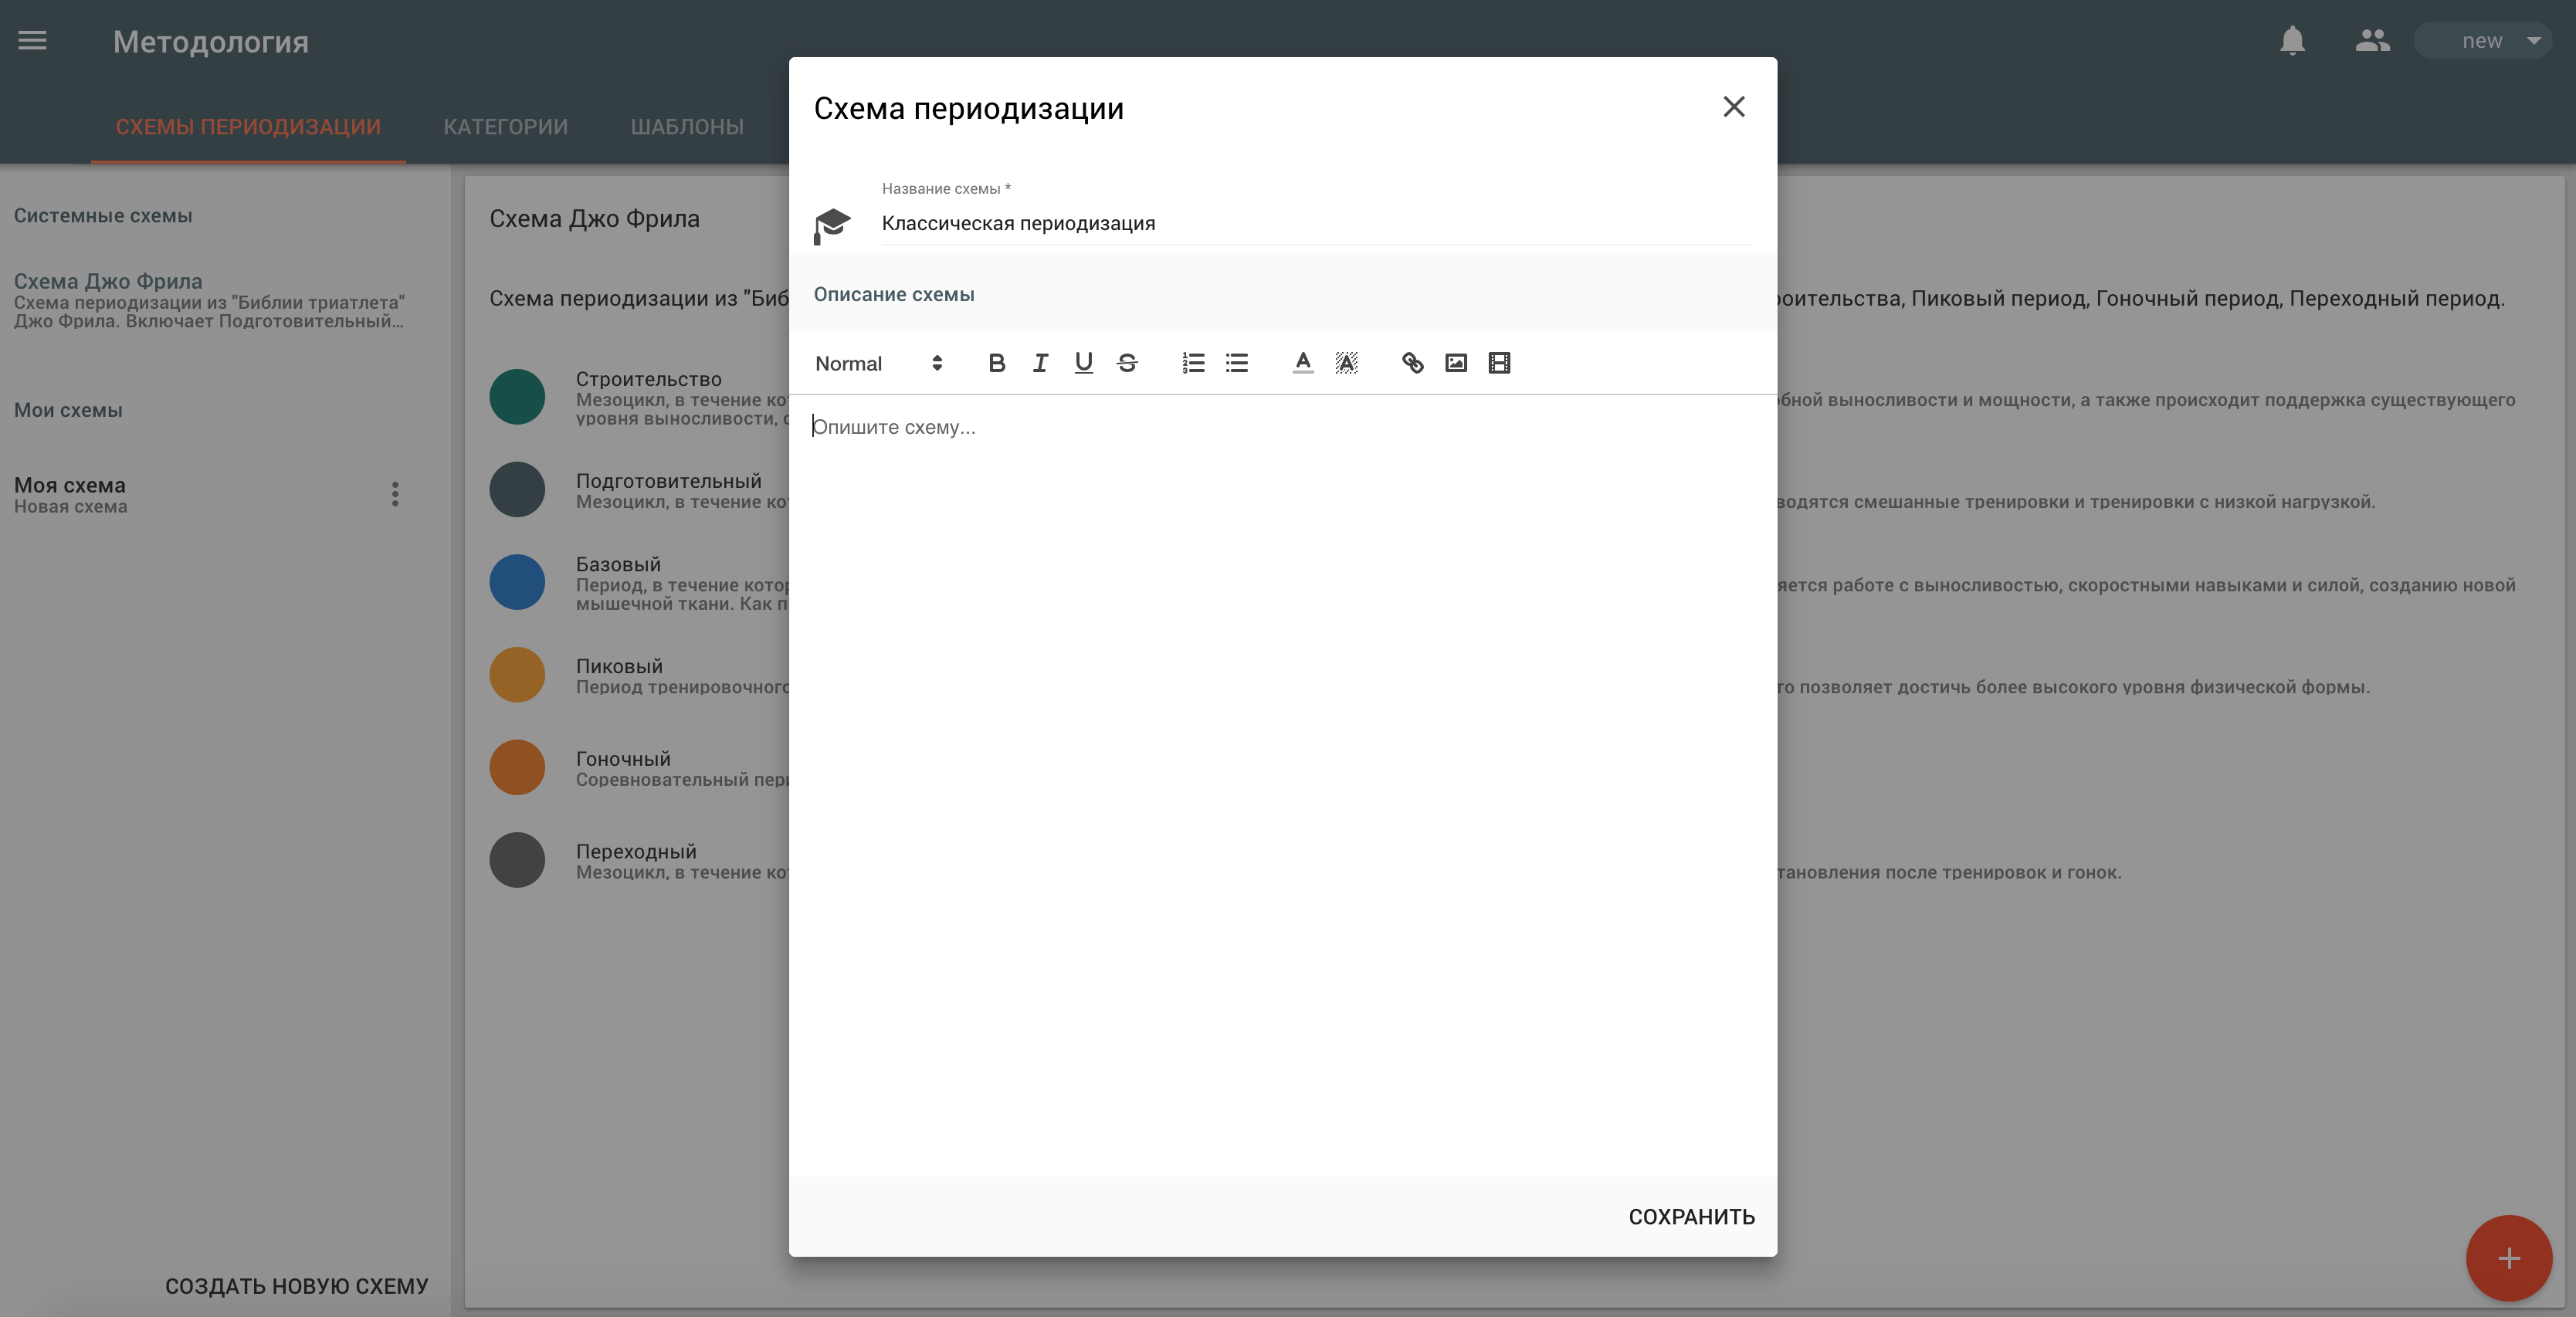Click the unordered list icon
This screenshot has width=2576, height=1317.
point(1236,363)
